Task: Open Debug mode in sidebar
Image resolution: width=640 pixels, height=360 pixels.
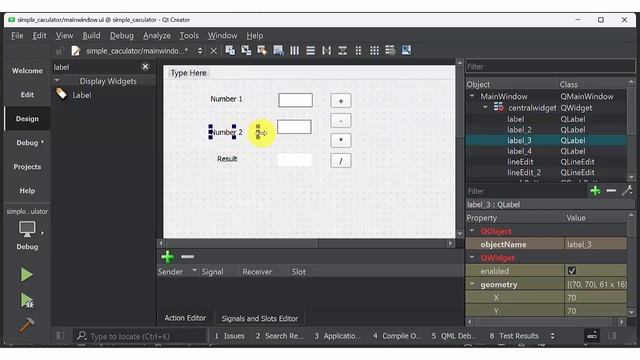Action: [27, 142]
